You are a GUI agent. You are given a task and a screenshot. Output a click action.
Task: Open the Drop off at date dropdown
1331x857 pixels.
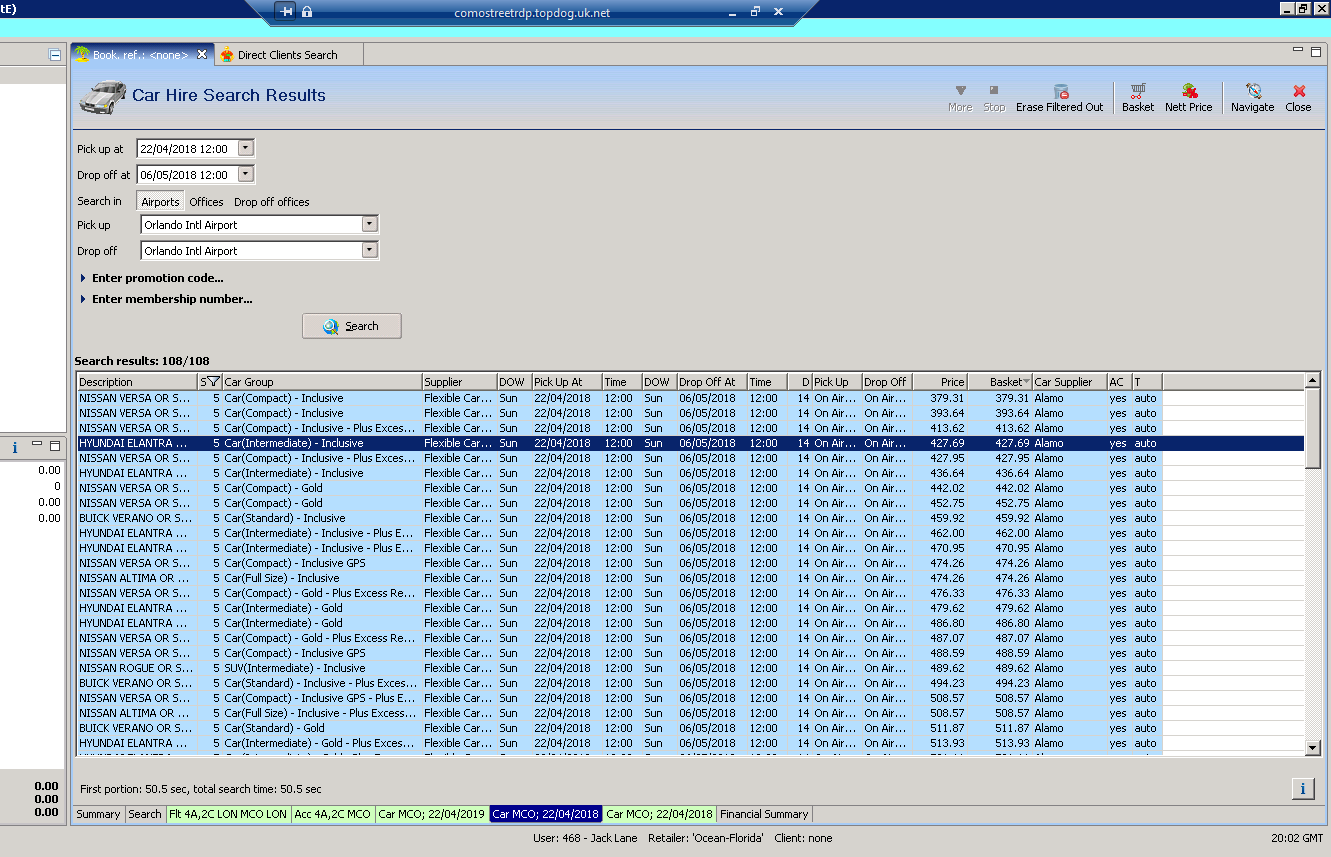tap(246, 175)
